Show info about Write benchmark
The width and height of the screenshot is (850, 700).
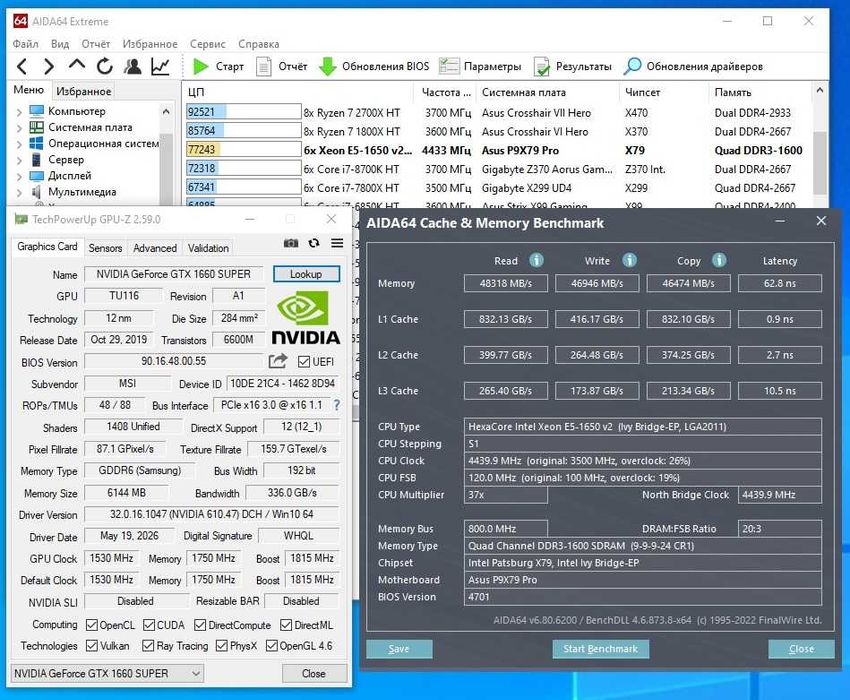point(629,260)
